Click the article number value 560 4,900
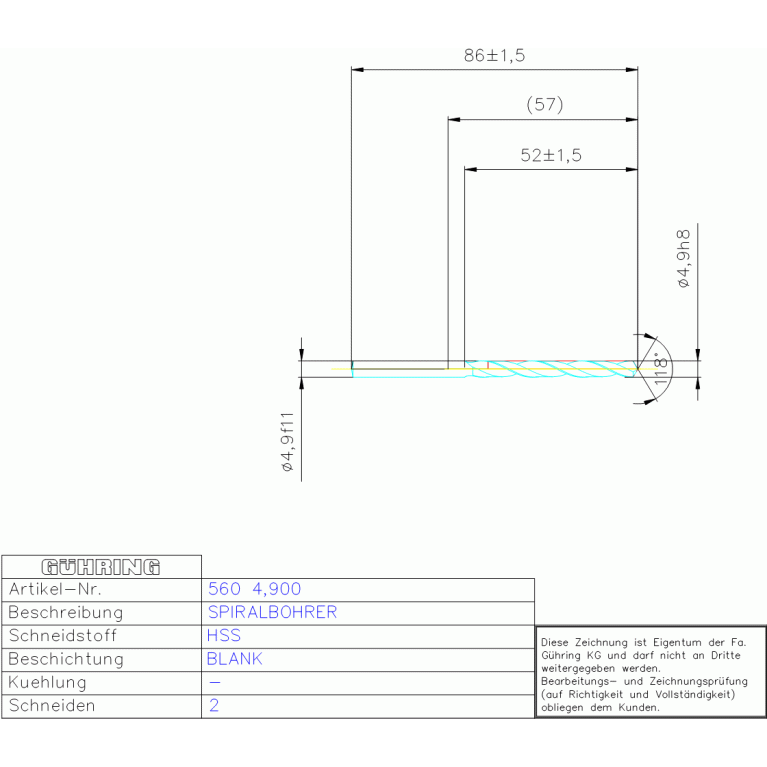 click(x=254, y=590)
